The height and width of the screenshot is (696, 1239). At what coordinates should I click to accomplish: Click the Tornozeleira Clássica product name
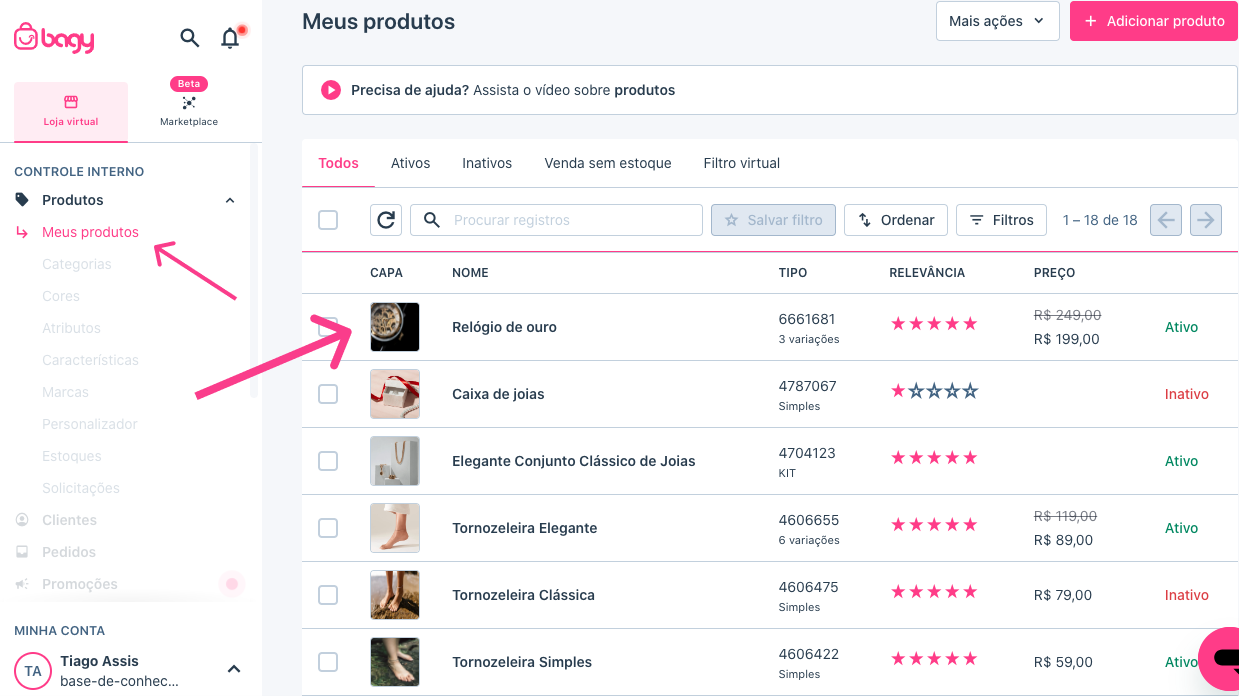pos(523,595)
